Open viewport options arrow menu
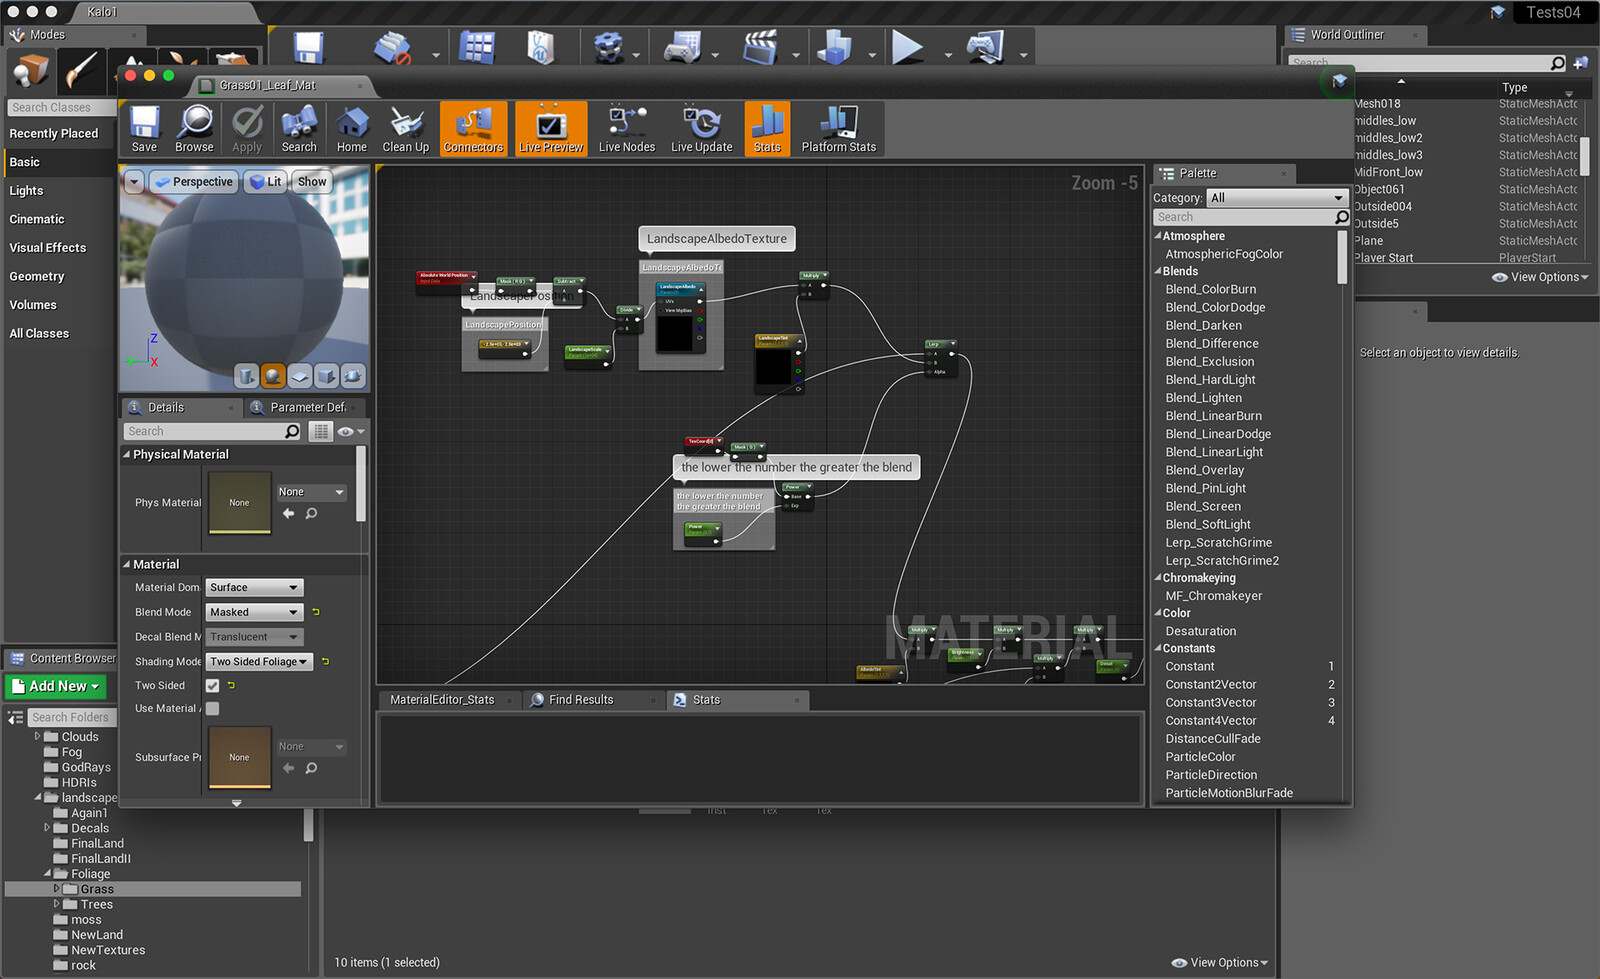The width and height of the screenshot is (1600, 979). 134,182
